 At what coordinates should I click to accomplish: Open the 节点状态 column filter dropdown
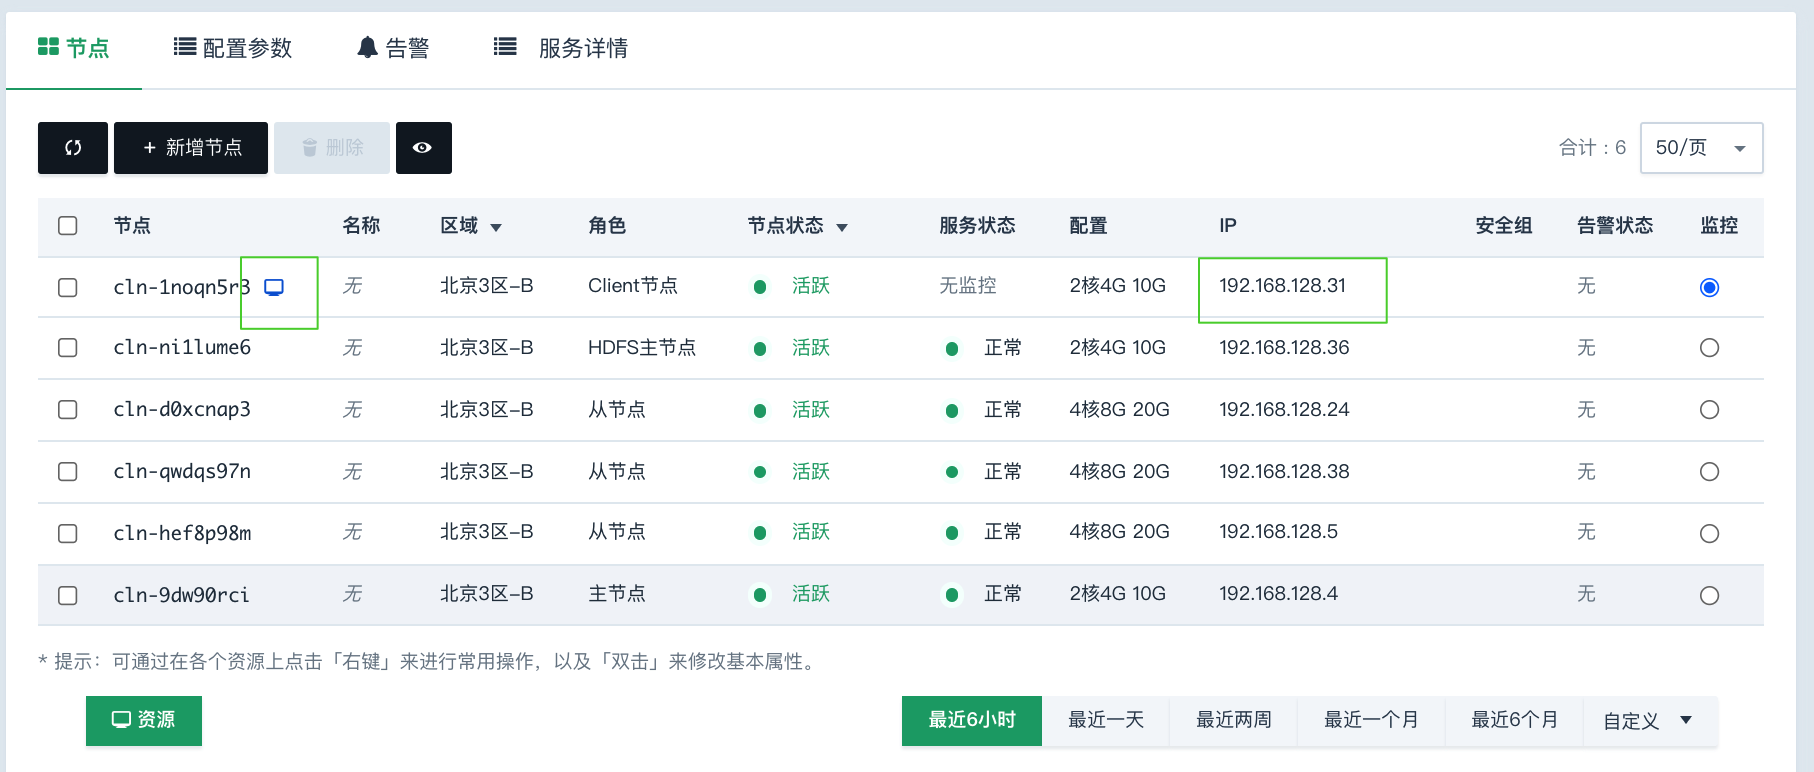tap(842, 228)
